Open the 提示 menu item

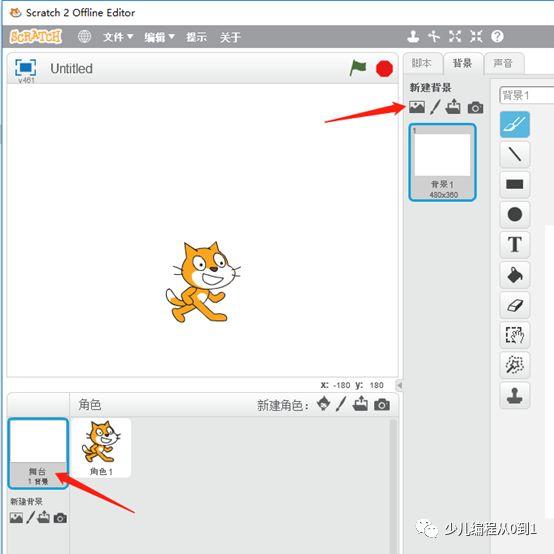(x=196, y=37)
